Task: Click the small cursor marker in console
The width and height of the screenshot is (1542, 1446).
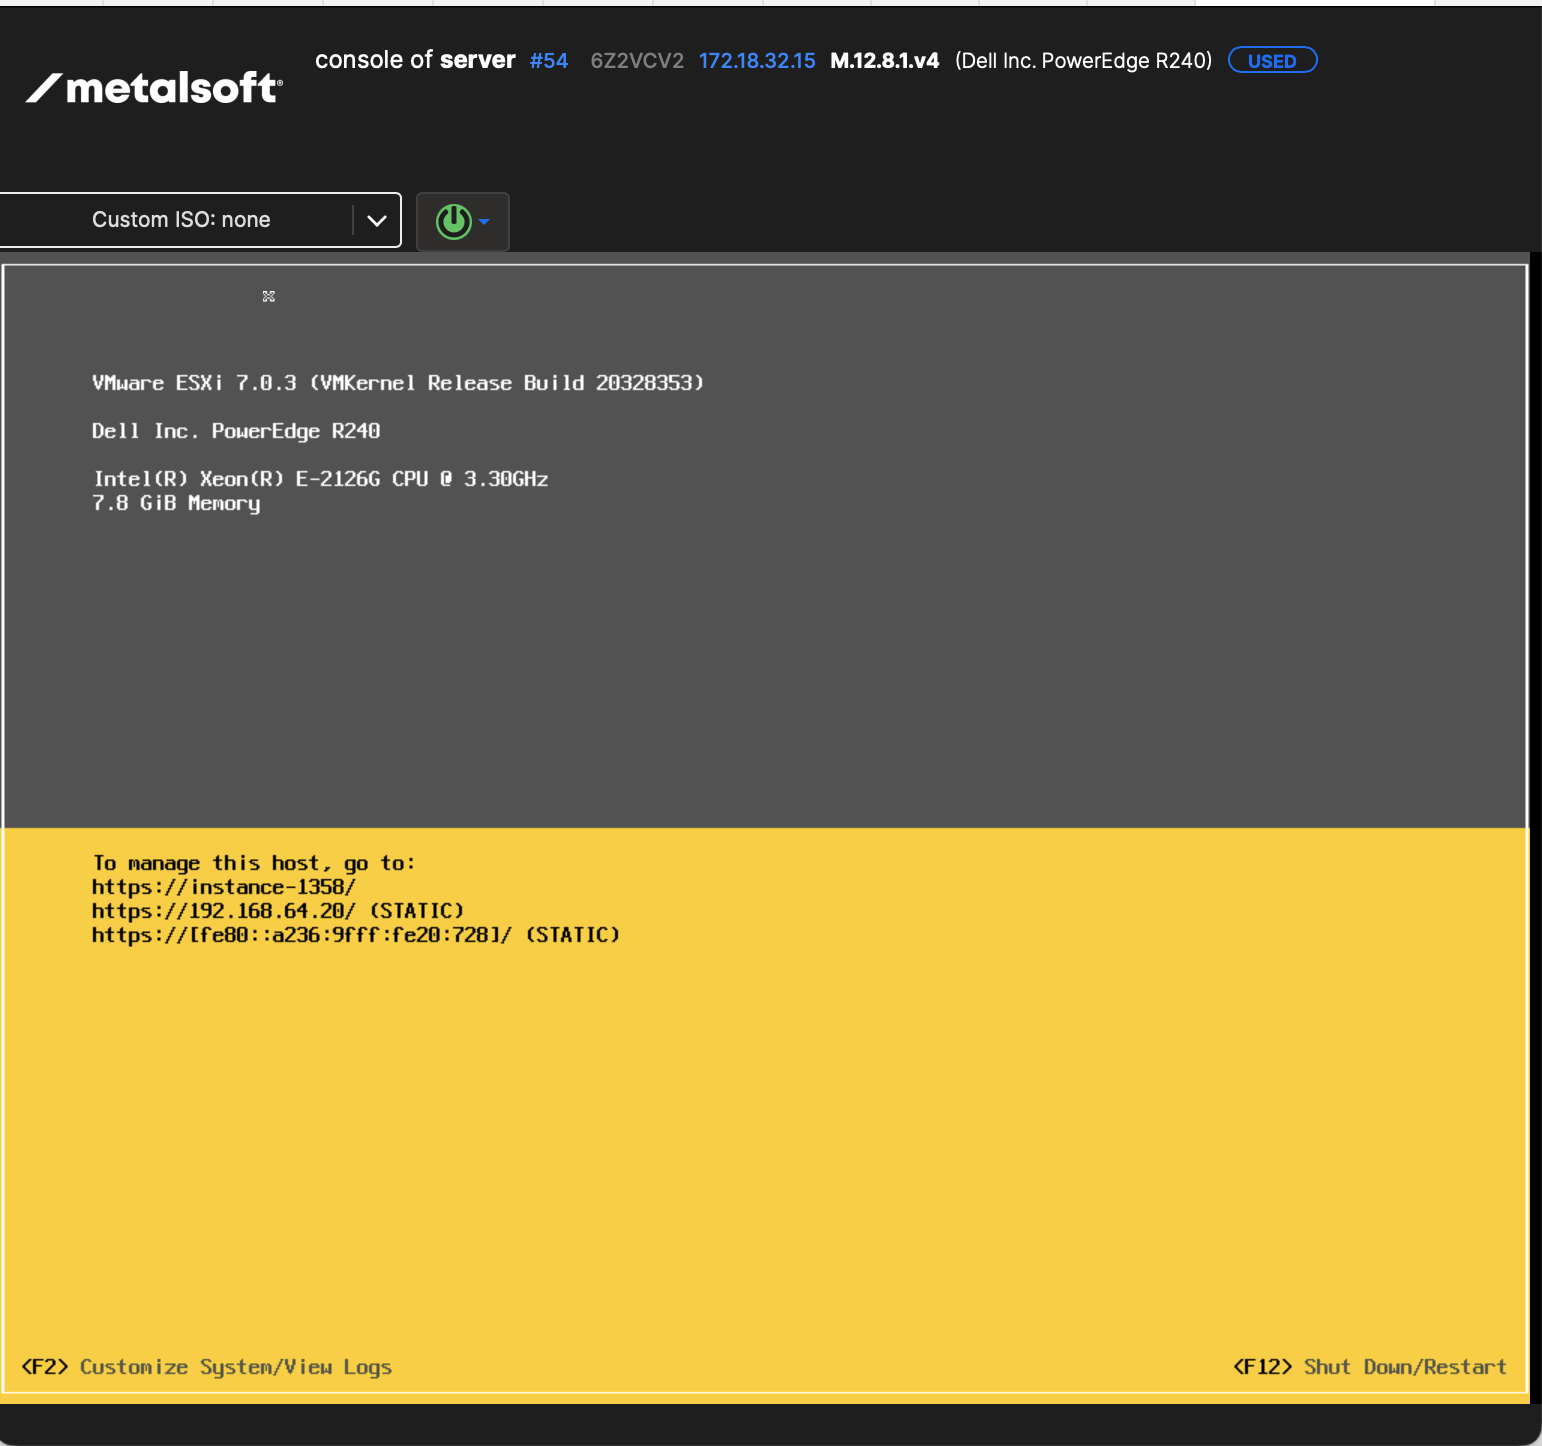Action: pos(269,296)
